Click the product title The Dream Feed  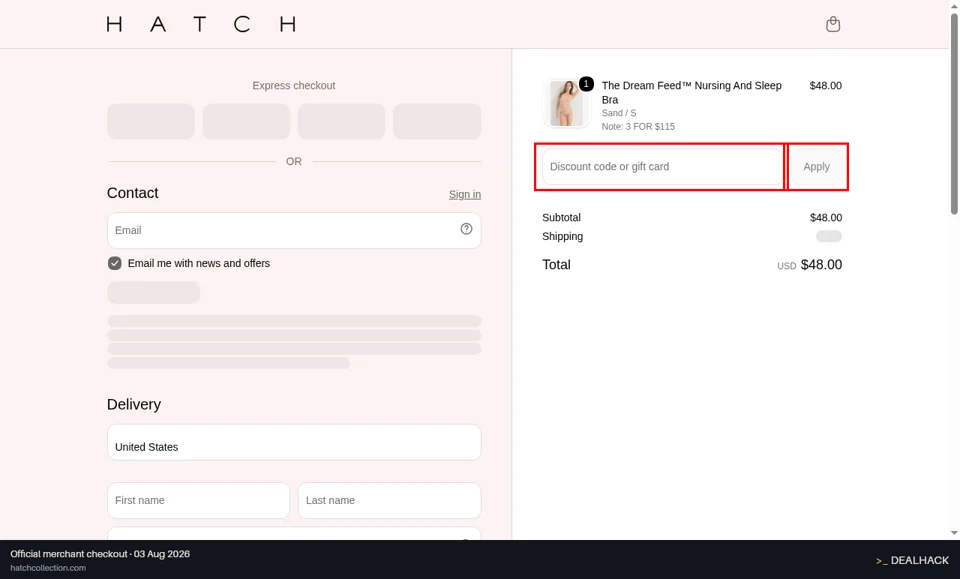click(x=691, y=92)
